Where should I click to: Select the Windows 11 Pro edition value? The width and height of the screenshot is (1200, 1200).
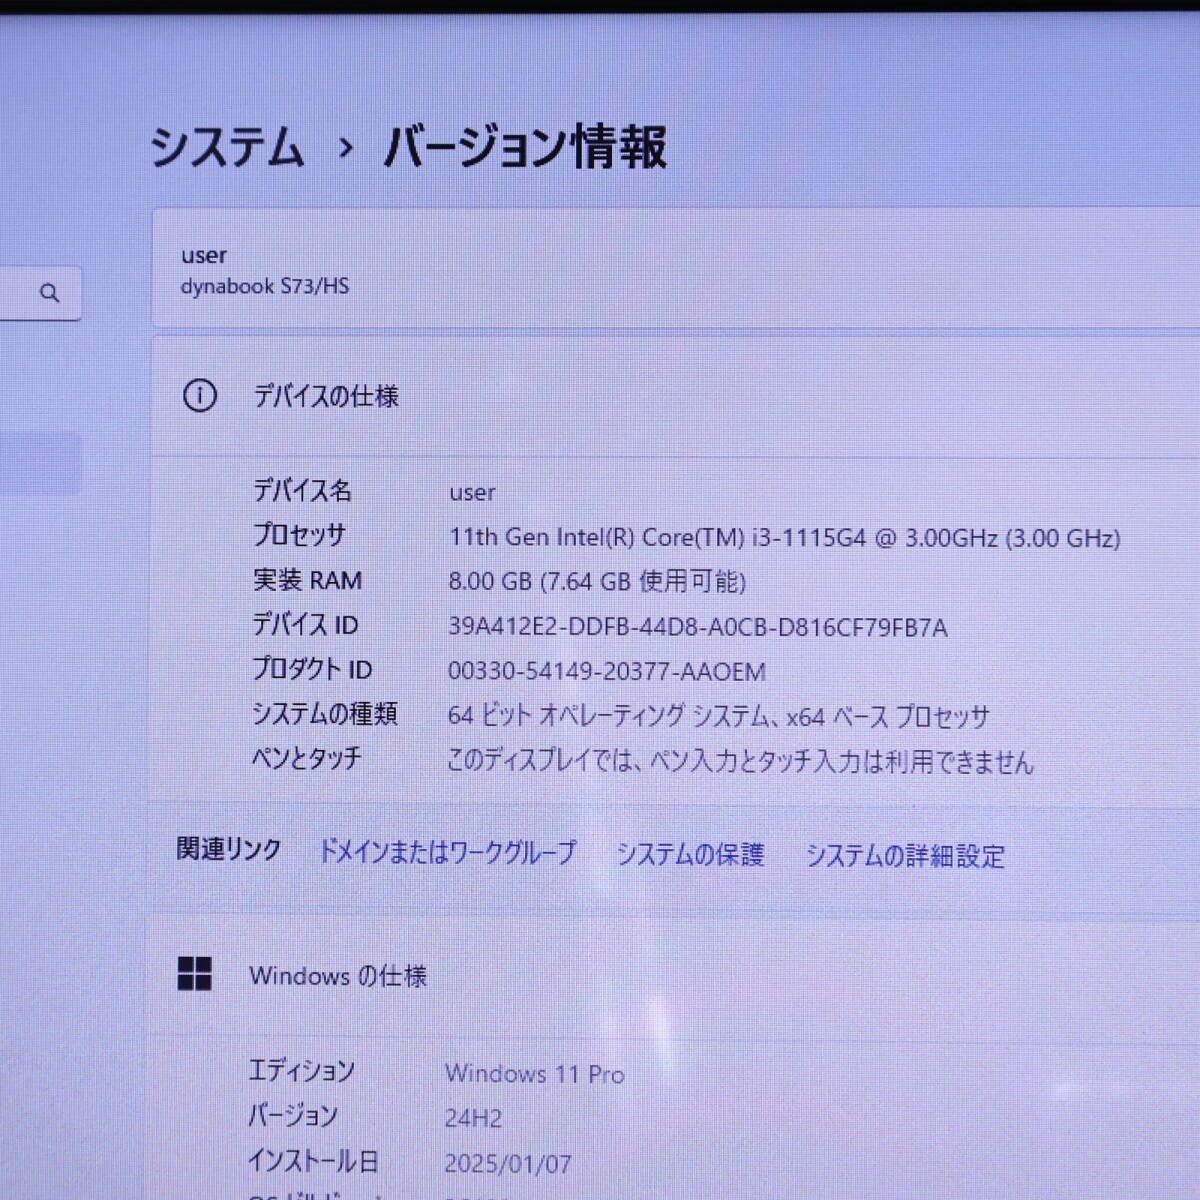pos(535,1074)
